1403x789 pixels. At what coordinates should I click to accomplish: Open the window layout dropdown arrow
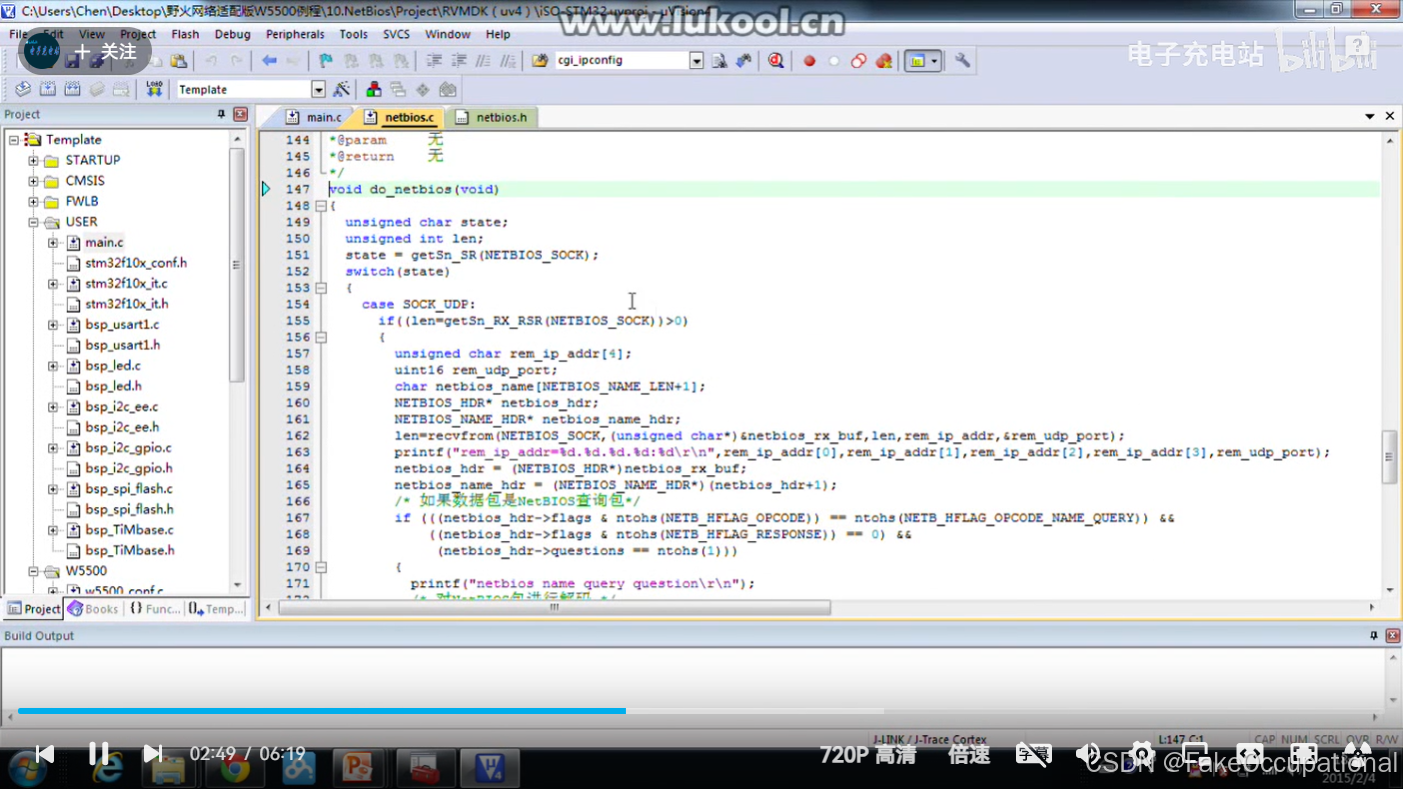934,61
